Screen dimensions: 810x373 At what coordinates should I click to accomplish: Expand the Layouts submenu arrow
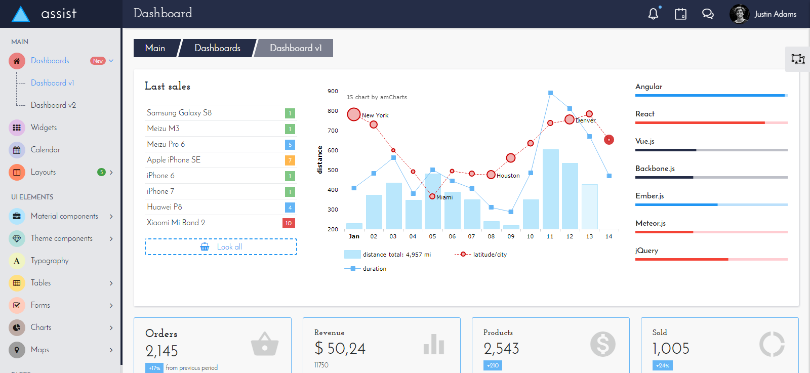[111, 172]
